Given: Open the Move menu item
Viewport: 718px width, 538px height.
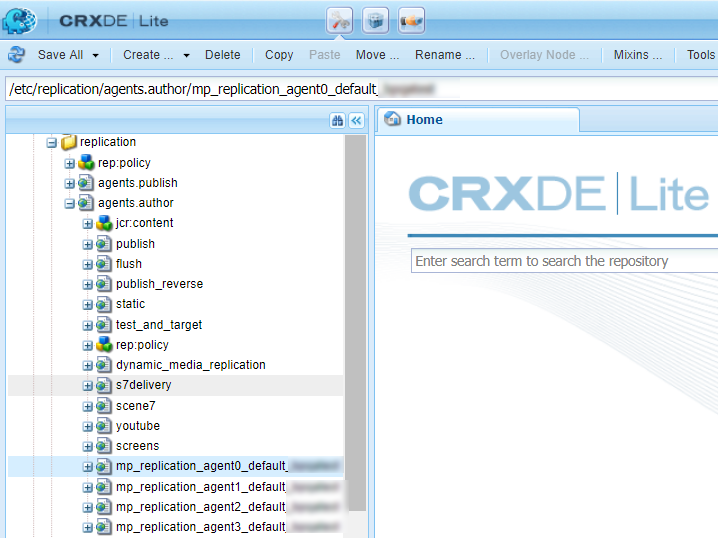Looking at the screenshot, I should 378,54.
